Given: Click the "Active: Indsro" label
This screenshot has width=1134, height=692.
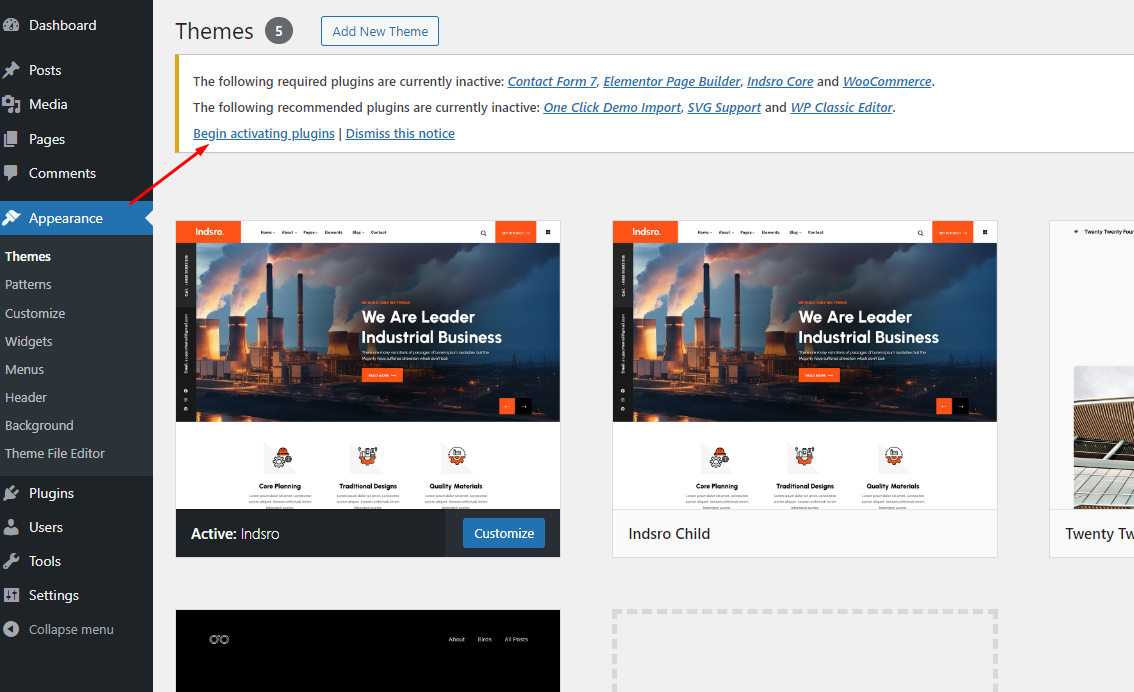Looking at the screenshot, I should coord(235,534).
